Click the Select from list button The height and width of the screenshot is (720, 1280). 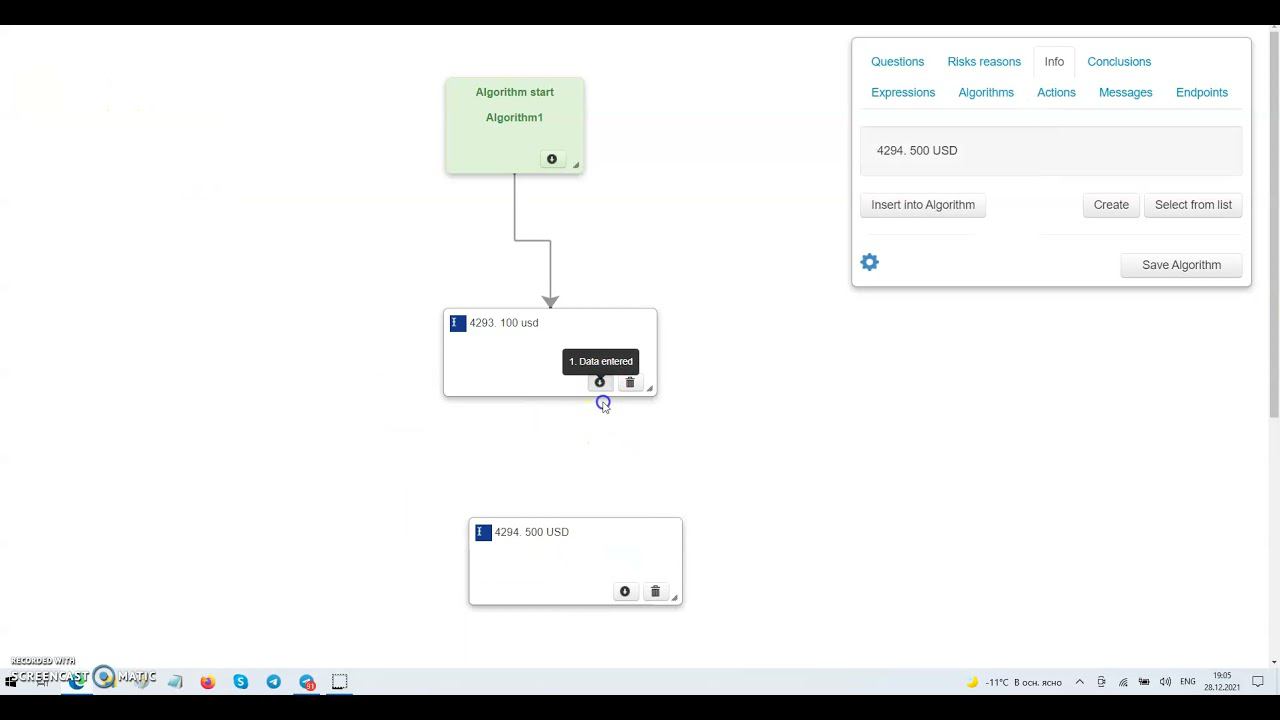point(1193,205)
